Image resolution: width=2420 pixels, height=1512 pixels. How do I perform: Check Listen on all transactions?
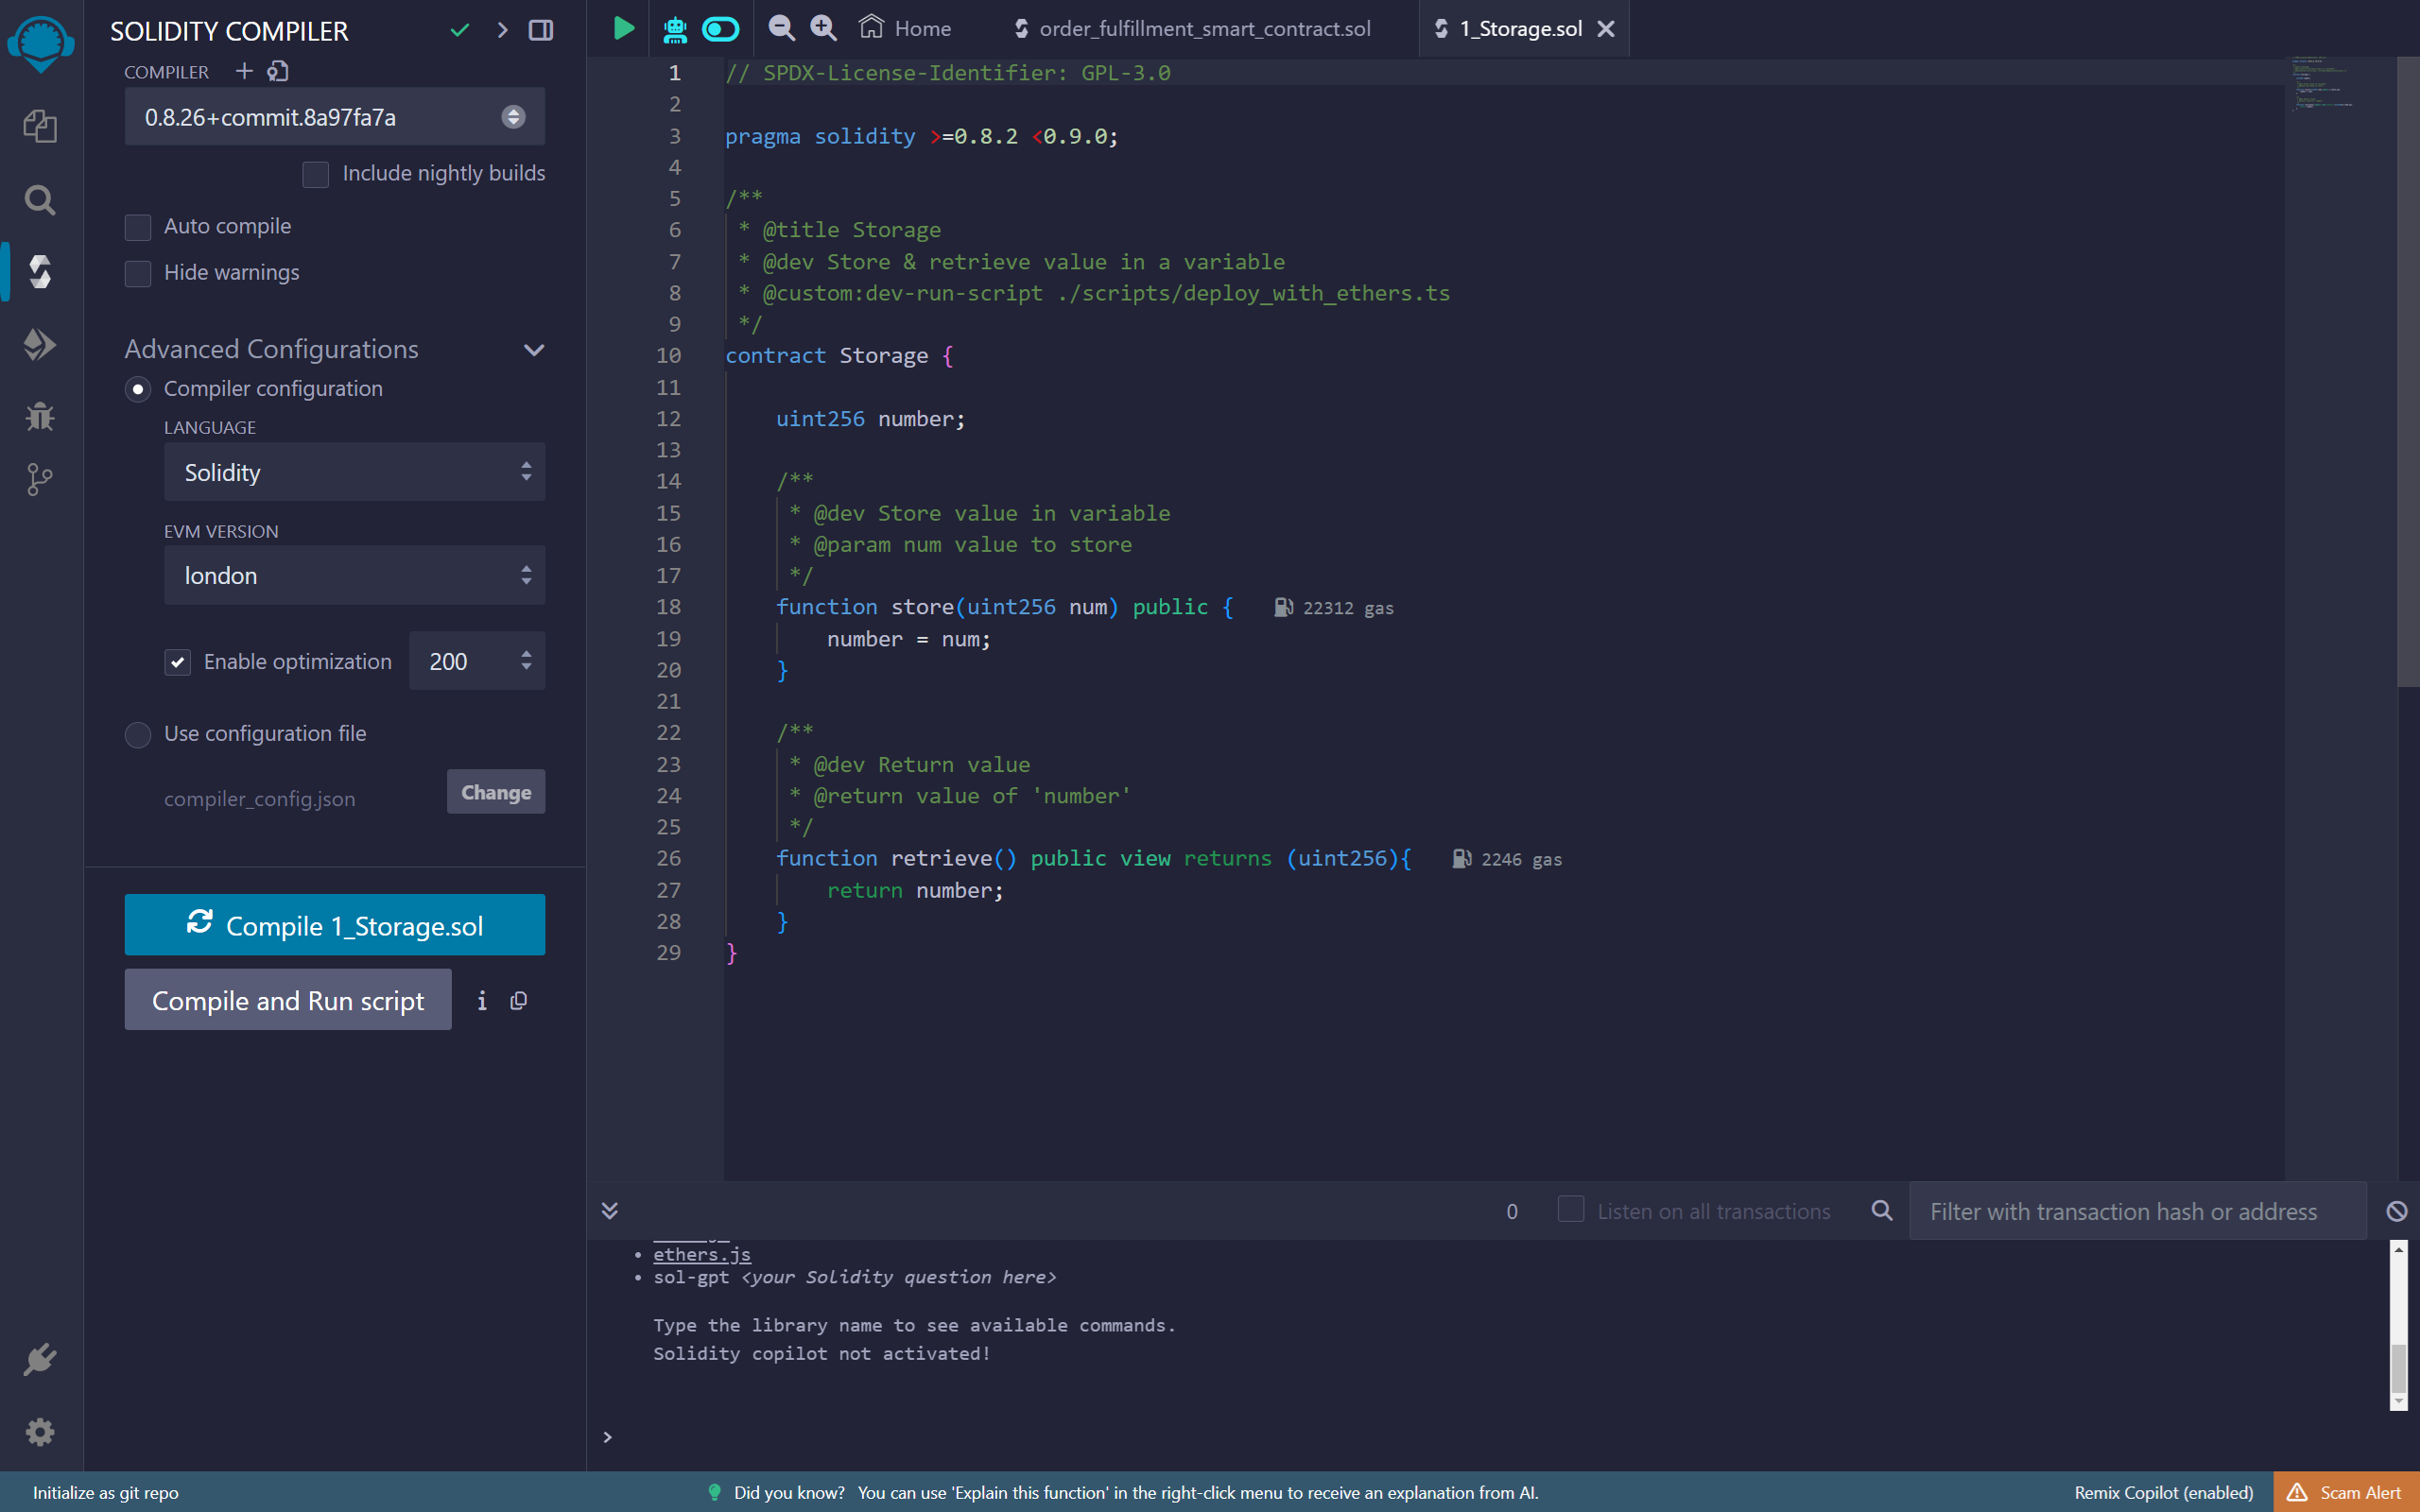click(1571, 1210)
